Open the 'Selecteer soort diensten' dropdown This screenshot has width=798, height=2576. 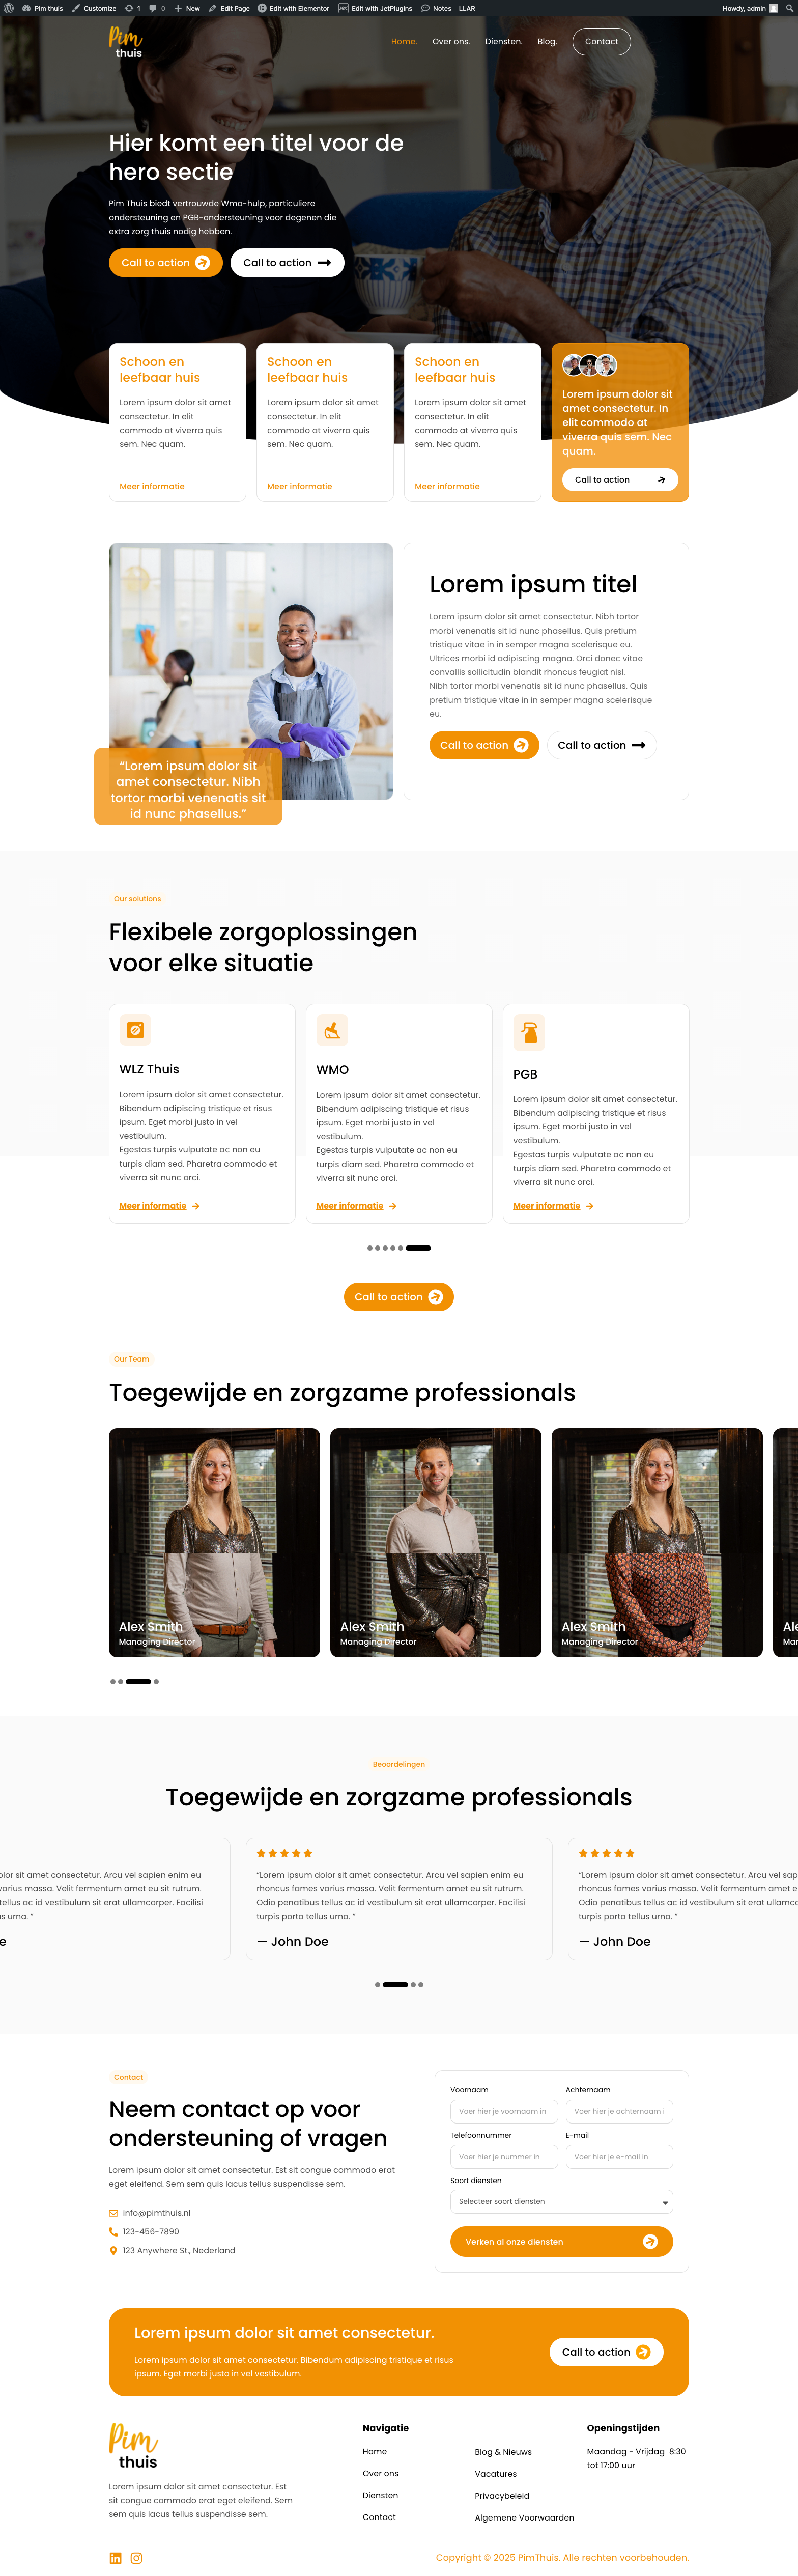coord(561,2202)
